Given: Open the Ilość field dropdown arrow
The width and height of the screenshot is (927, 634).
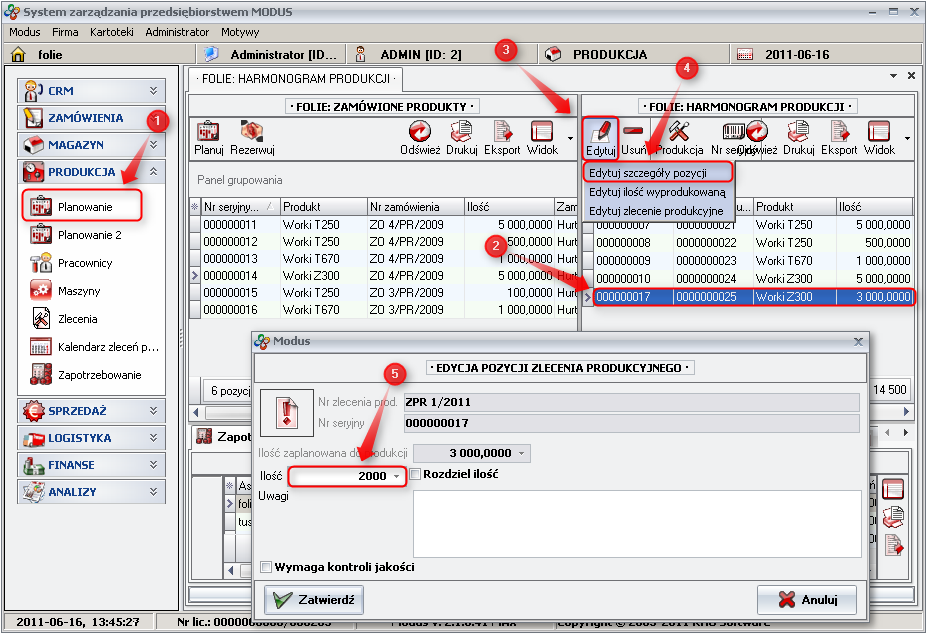Looking at the screenshot, I should [397, 476].
